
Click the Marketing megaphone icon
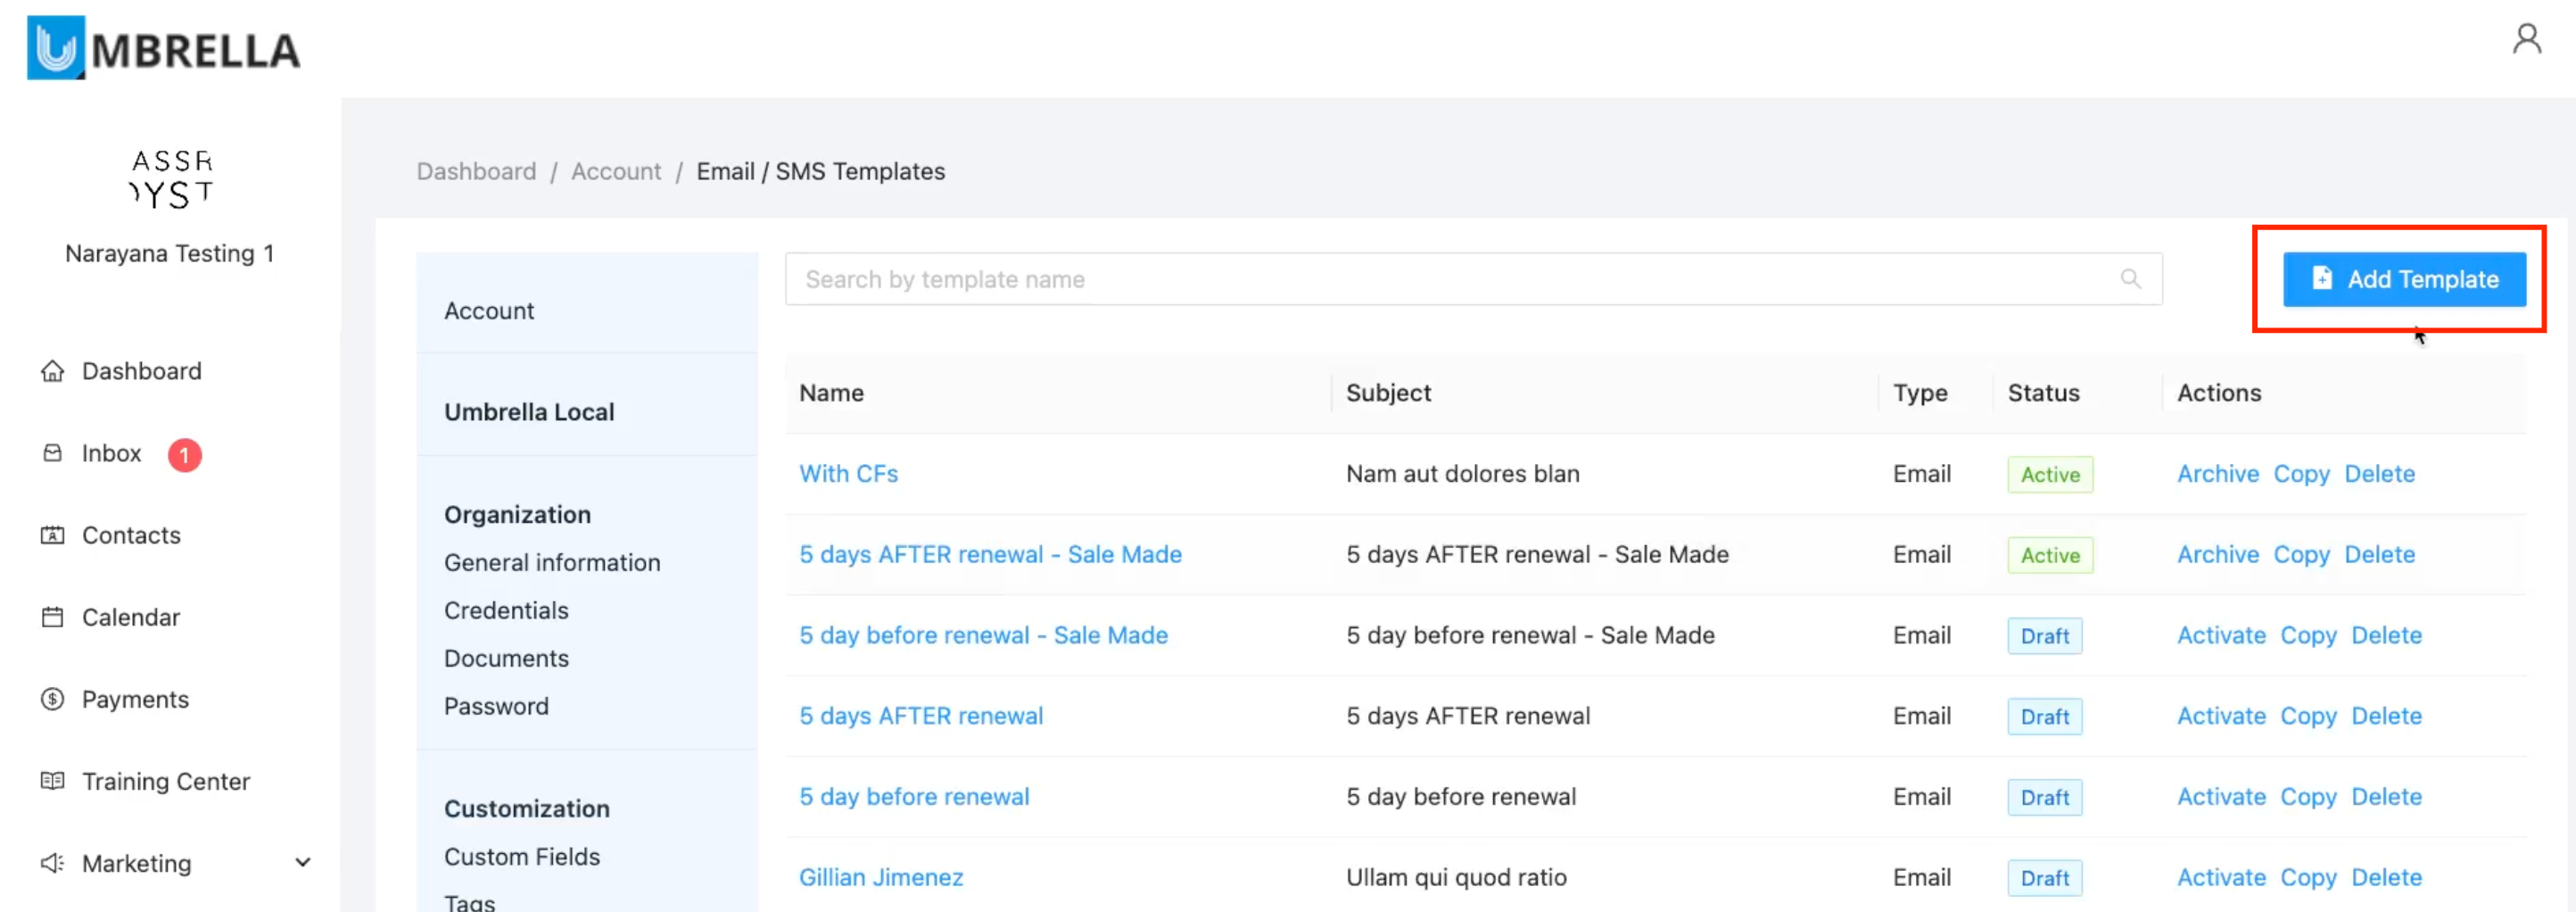(x=52, y=863)
